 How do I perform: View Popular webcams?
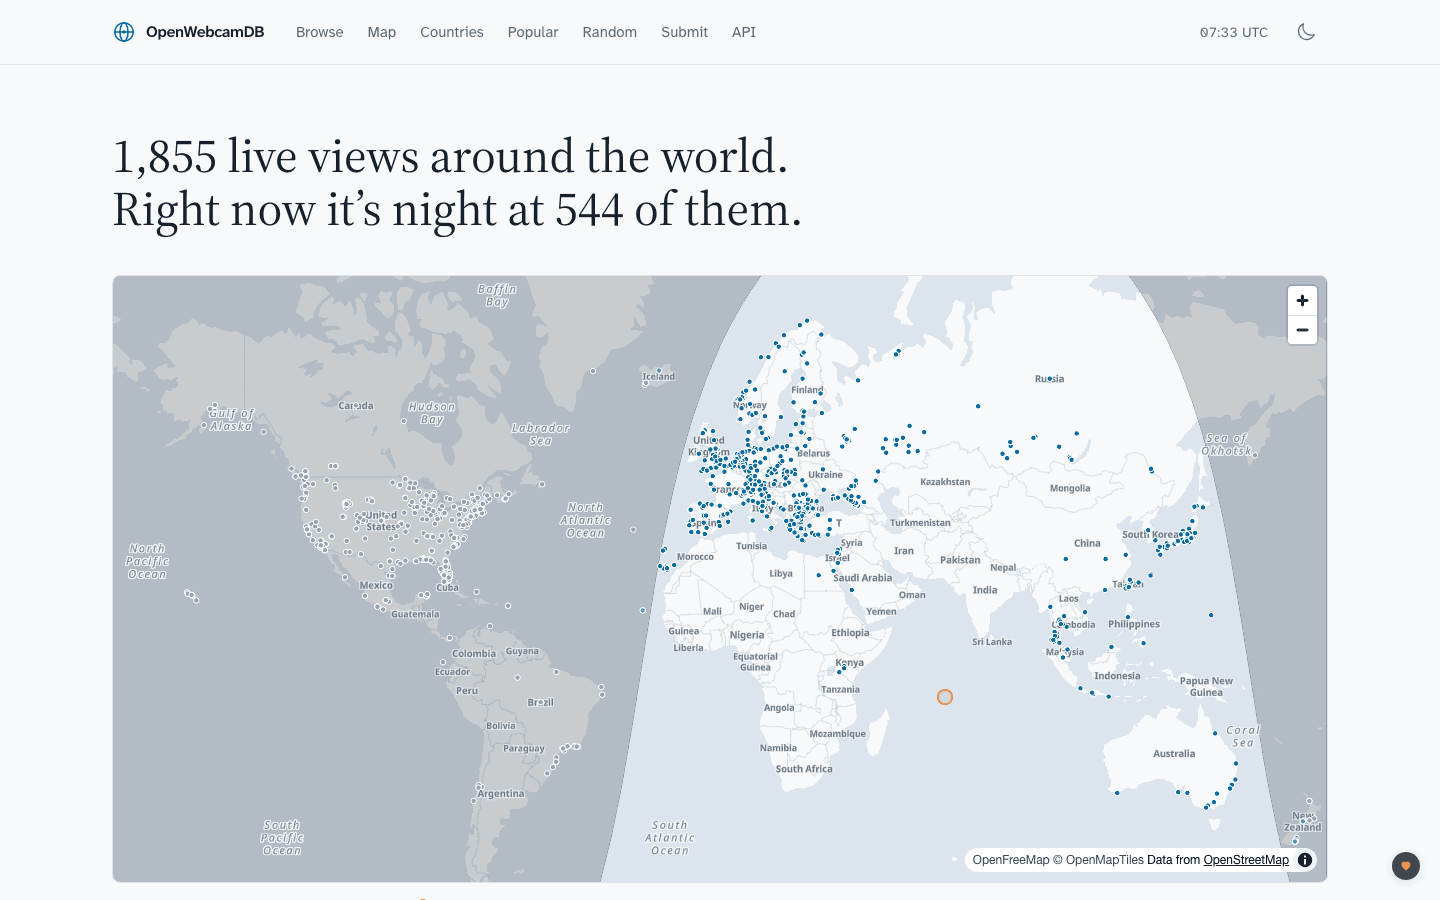tap(533, 32)
